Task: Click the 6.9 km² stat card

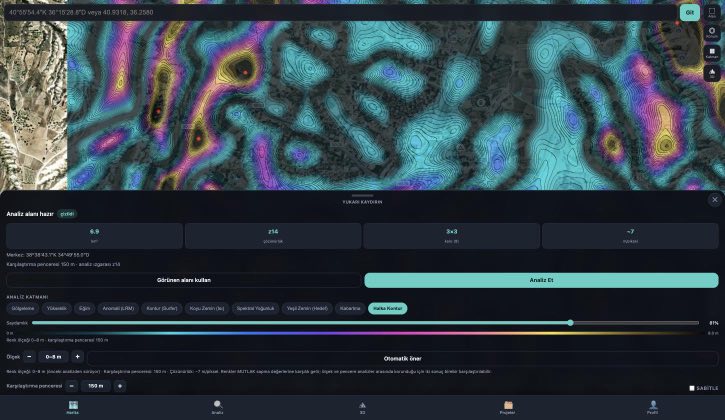Action: coord(94,236)
